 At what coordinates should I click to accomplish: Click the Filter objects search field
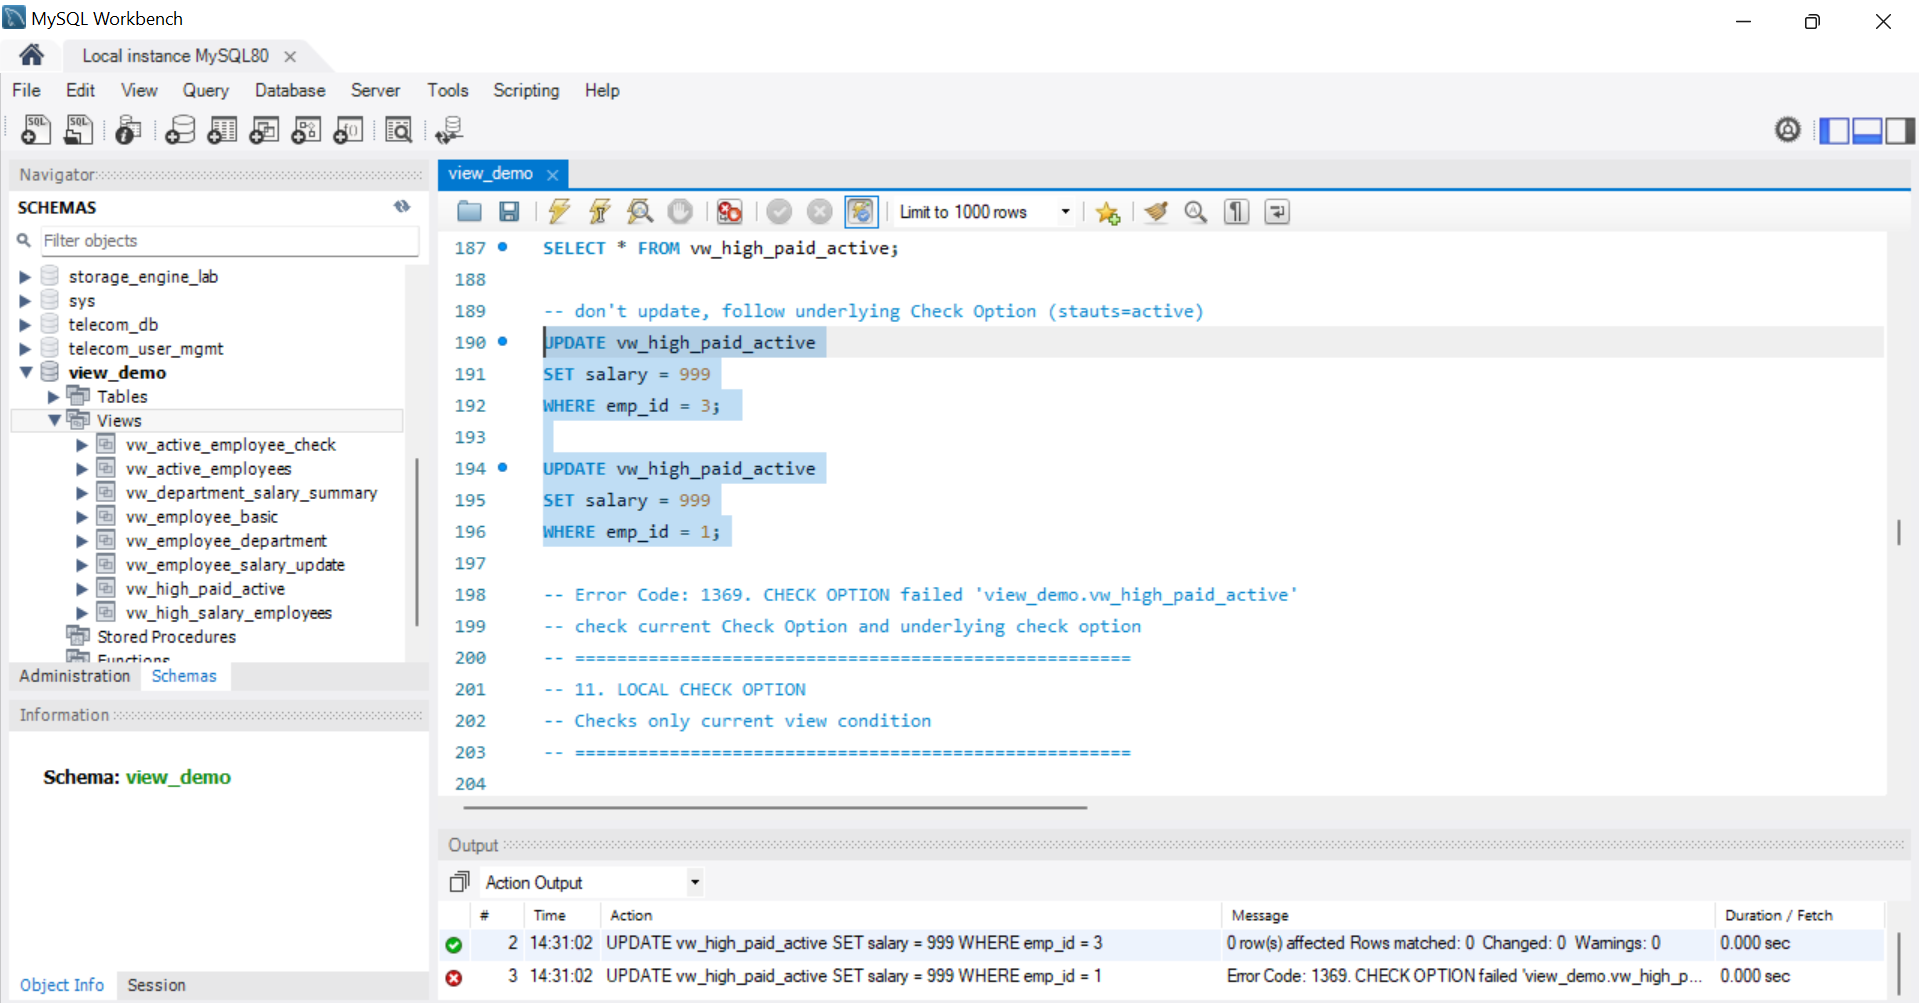click(229, 241)
